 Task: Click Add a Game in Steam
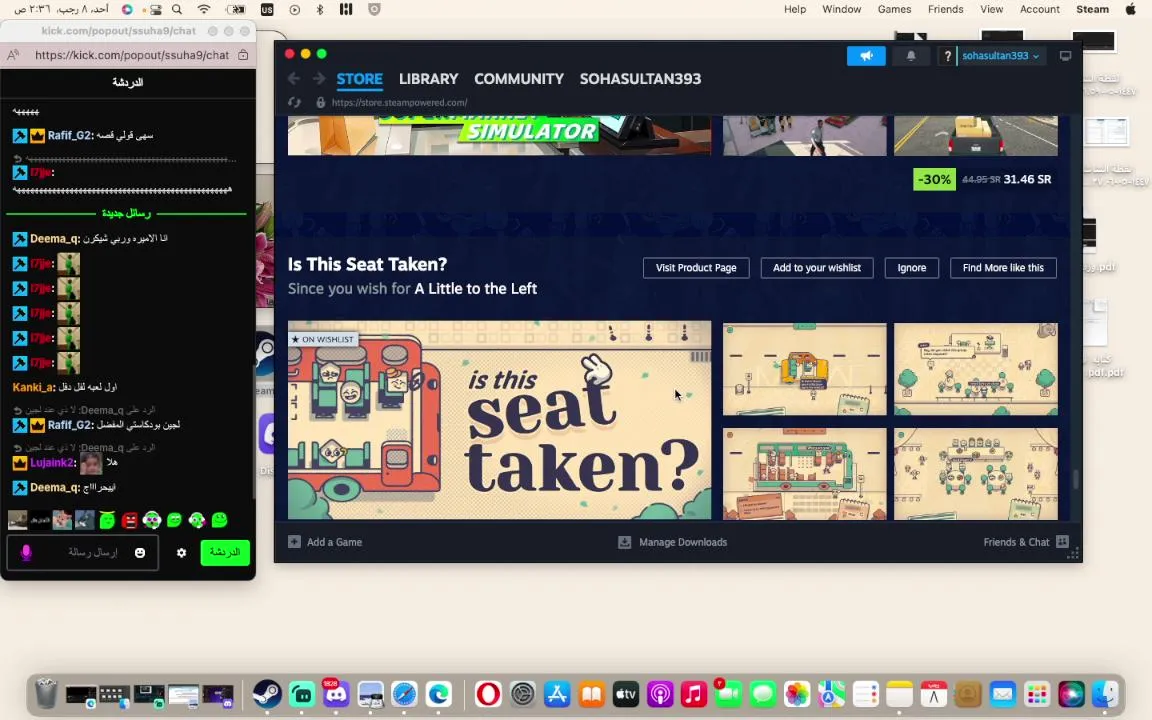[325, 542]
